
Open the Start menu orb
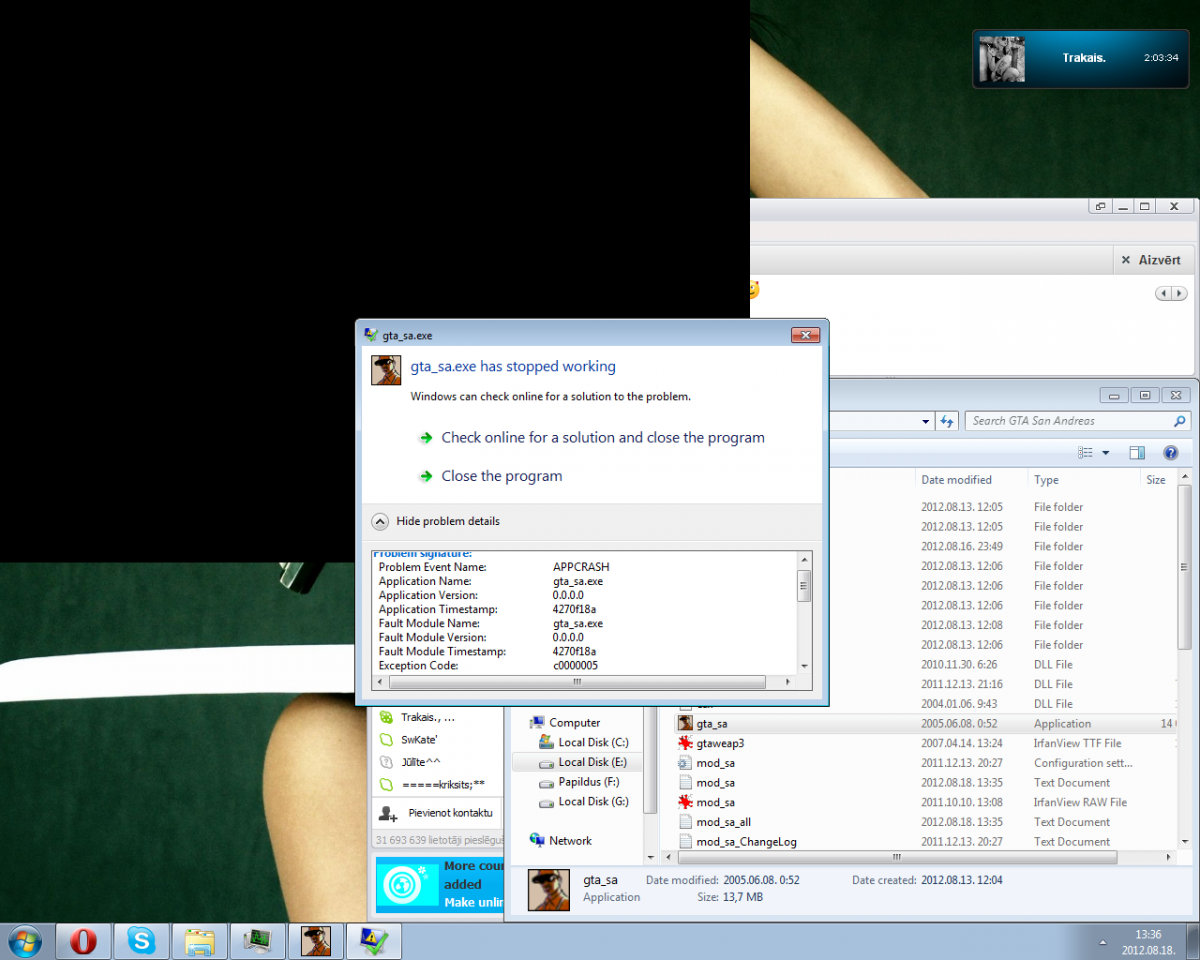click(25, 941)
